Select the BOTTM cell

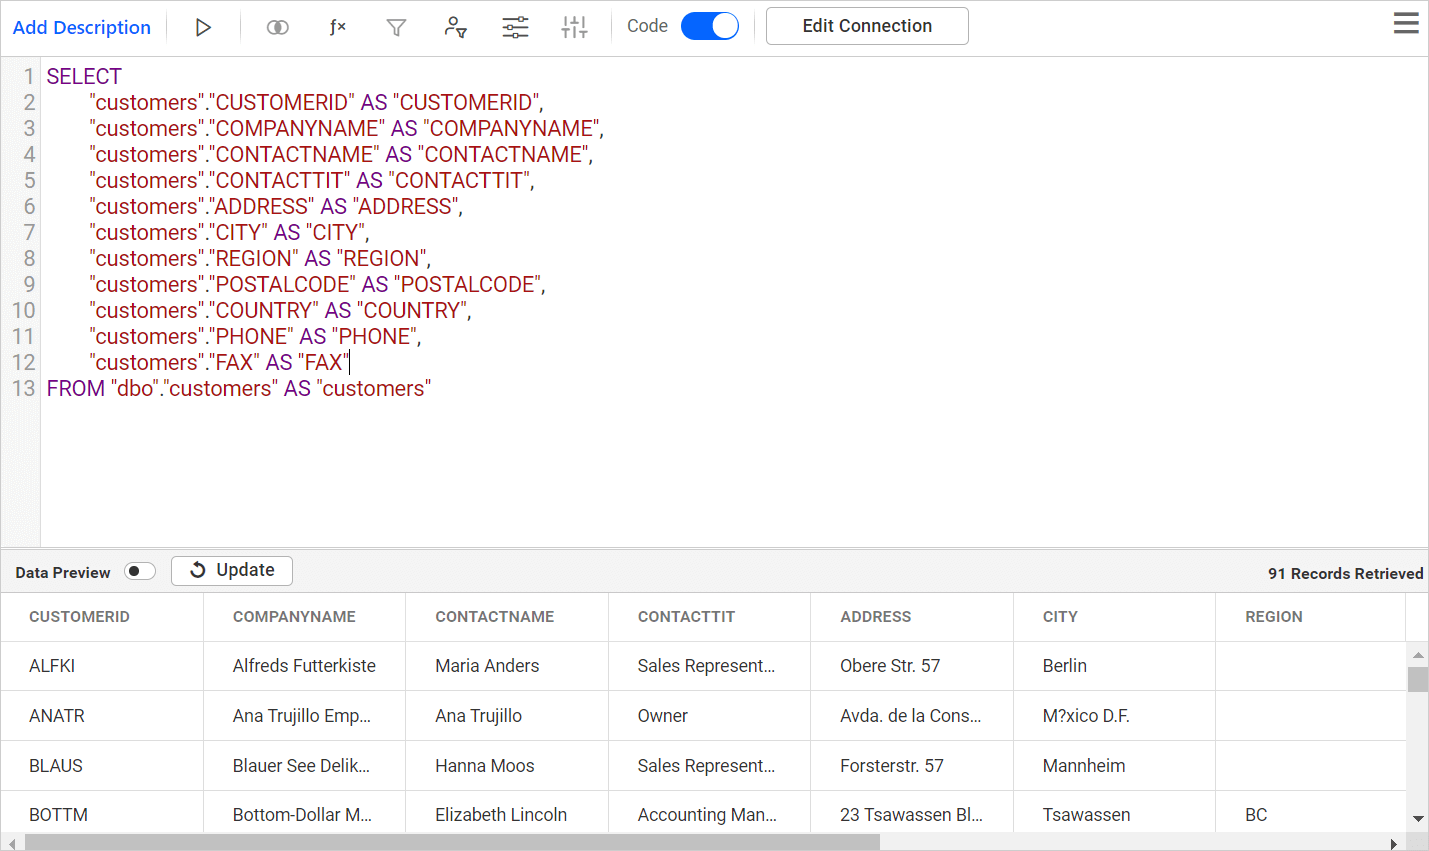(102, 813)
